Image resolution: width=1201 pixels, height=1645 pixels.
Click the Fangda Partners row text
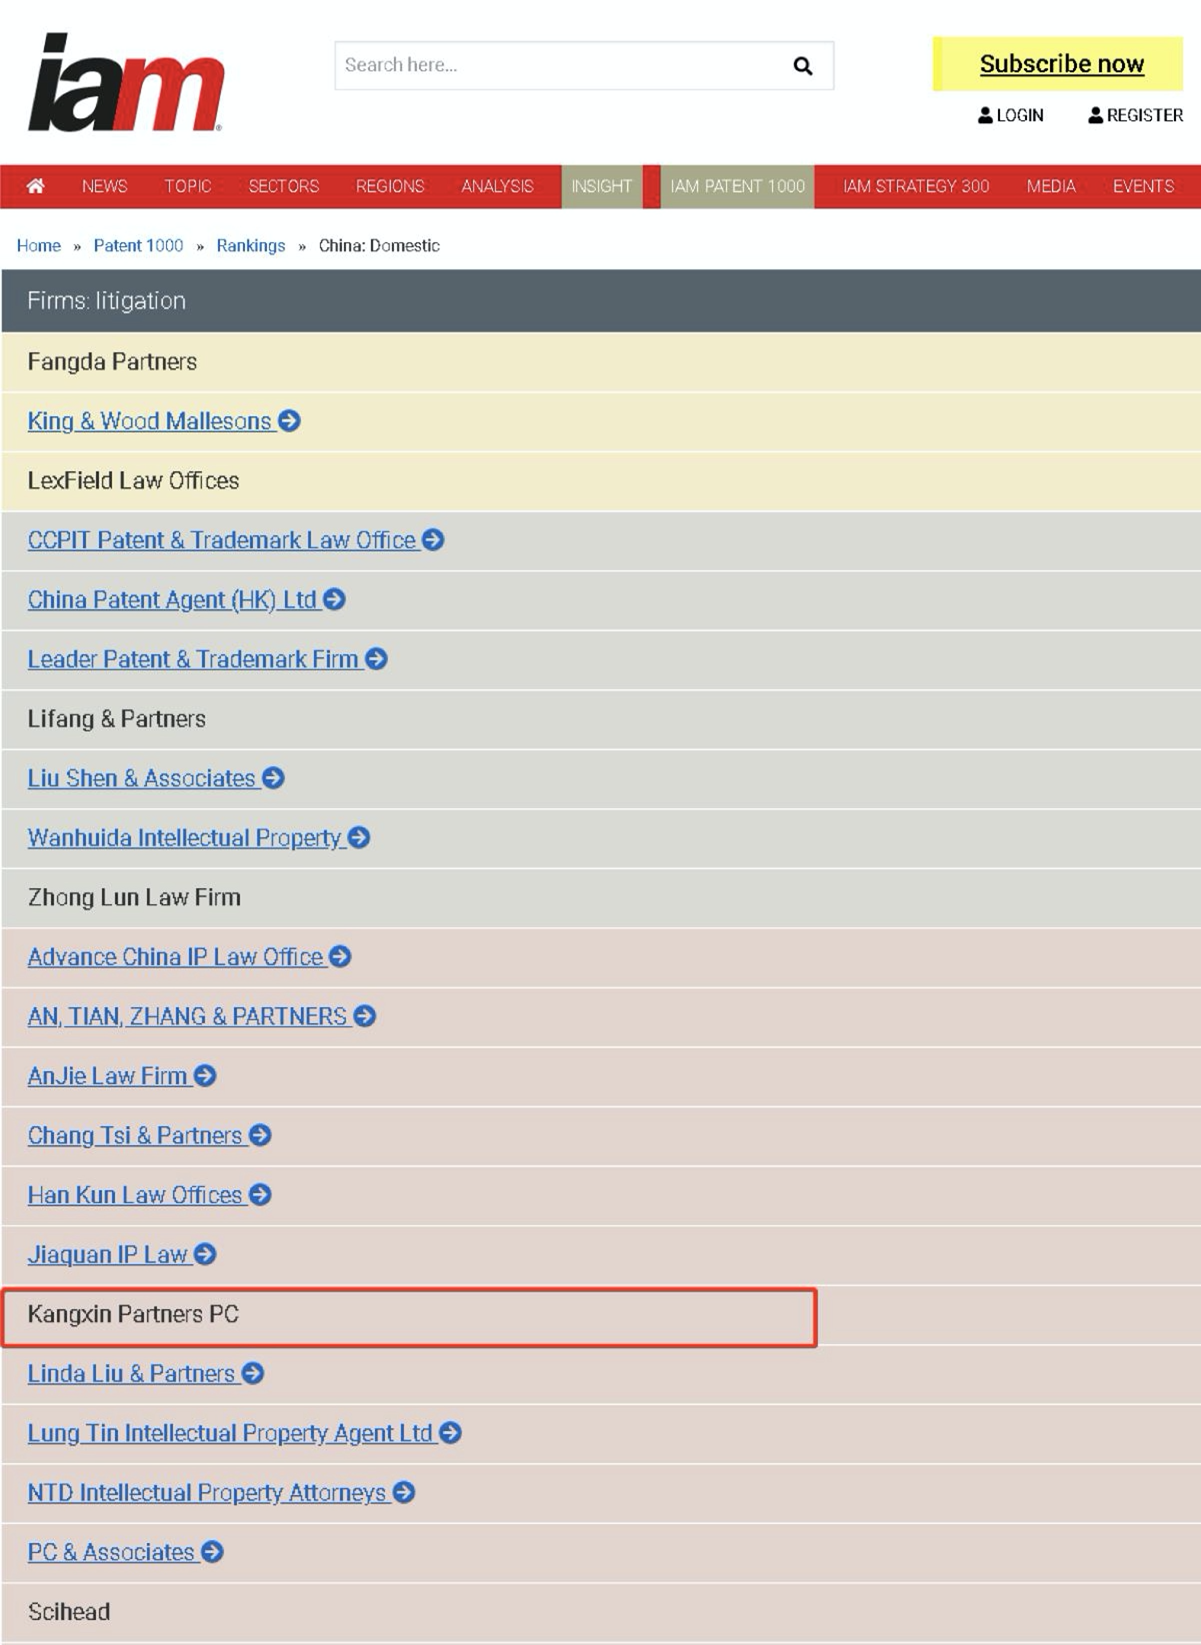tap(112, 361)
